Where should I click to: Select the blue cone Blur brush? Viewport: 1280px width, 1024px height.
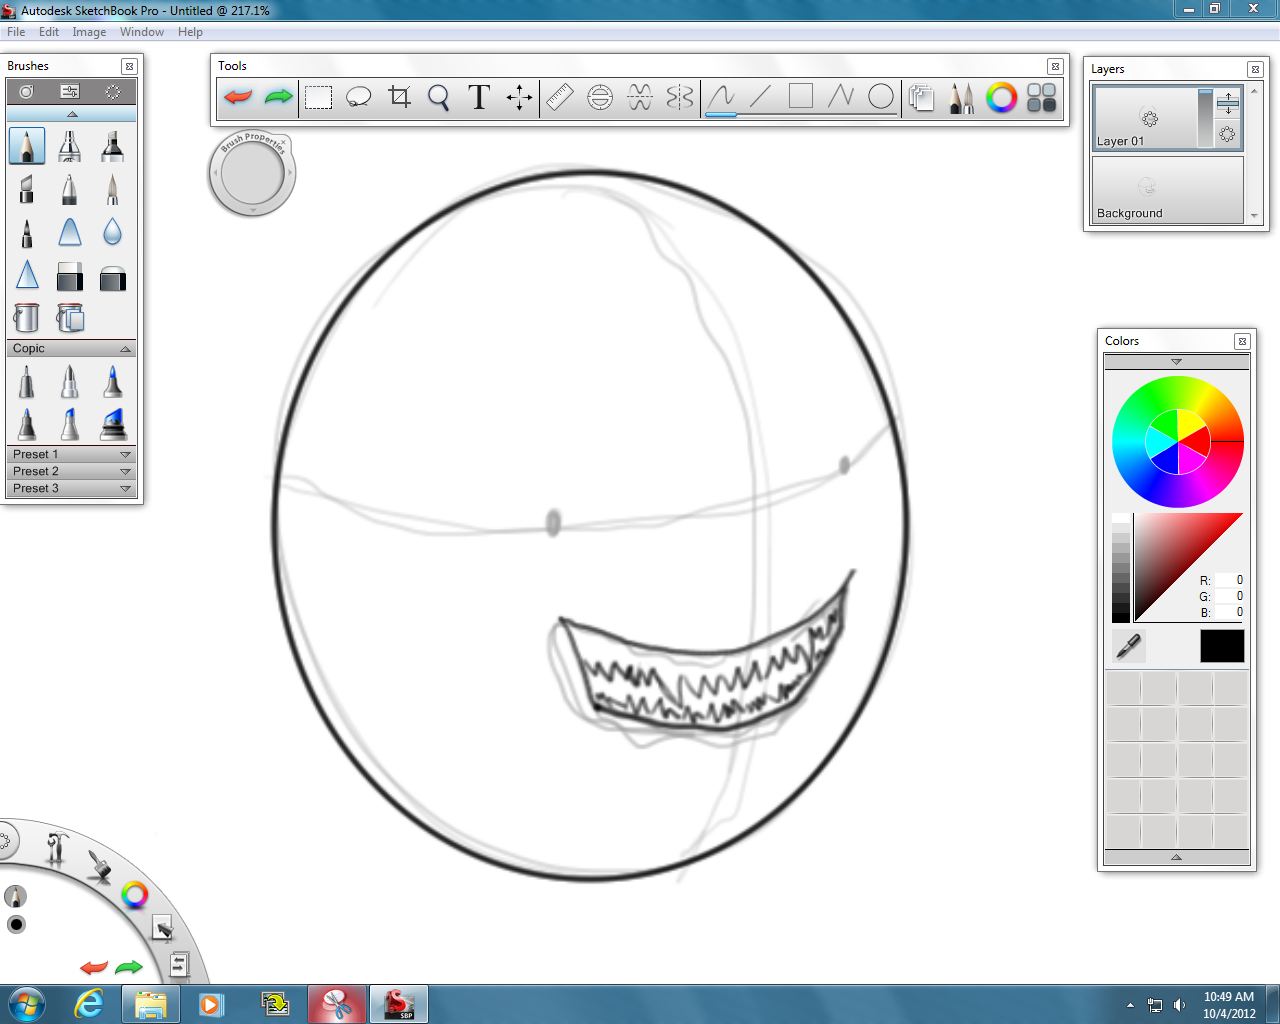pos(69,232)
